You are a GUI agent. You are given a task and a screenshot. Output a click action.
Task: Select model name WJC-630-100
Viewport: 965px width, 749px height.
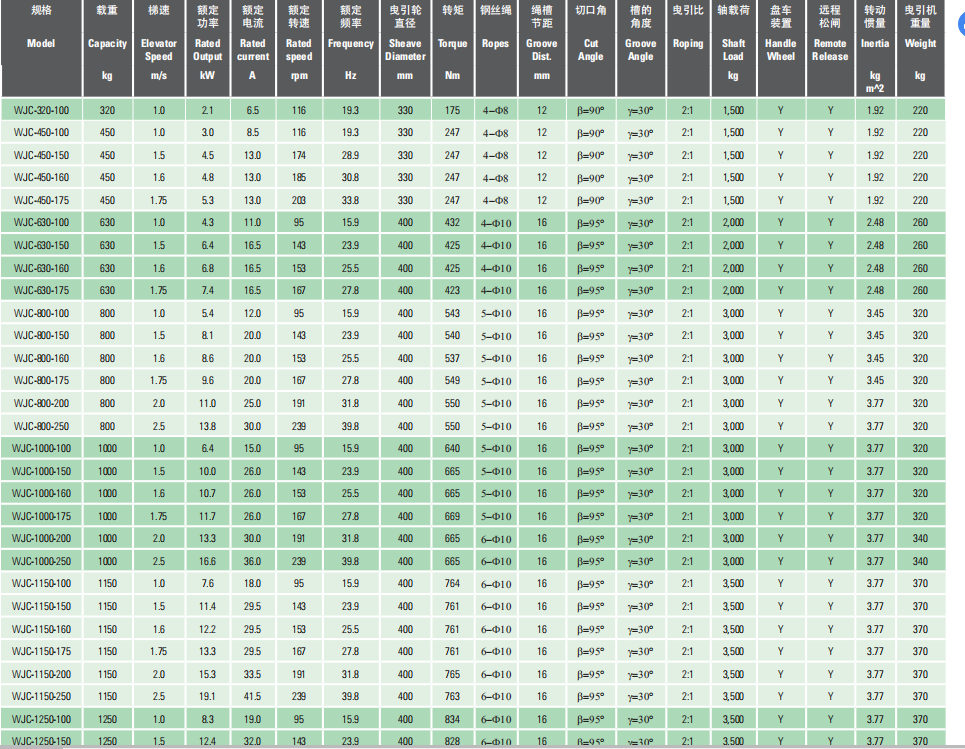[x=41, y=222]
